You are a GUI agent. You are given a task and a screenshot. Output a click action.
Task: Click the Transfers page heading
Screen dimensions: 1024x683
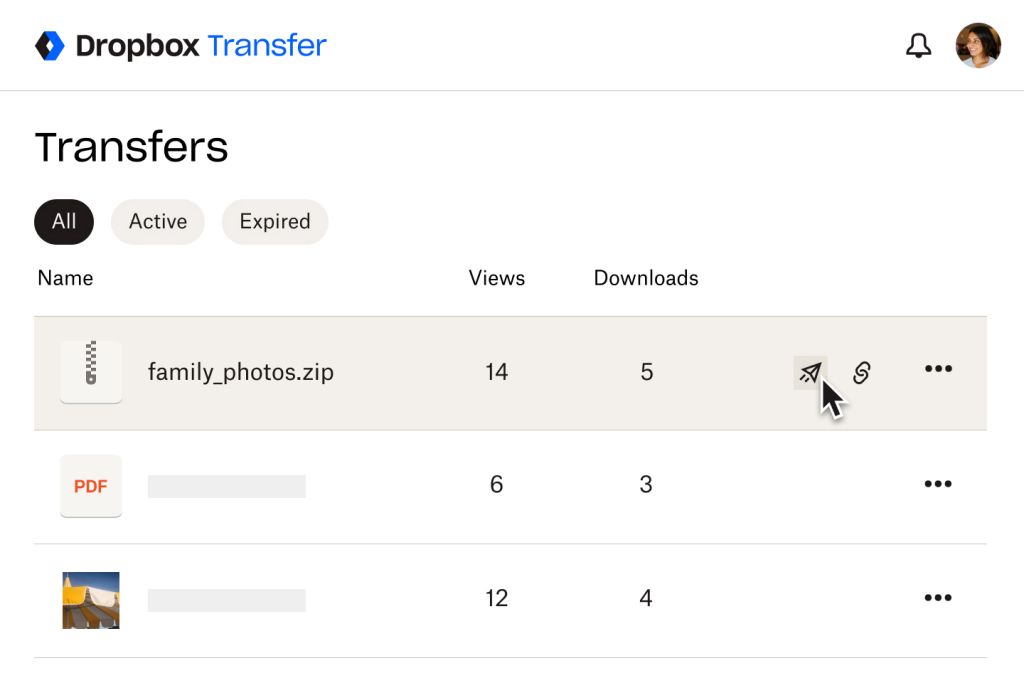click(x=131, y=146)
